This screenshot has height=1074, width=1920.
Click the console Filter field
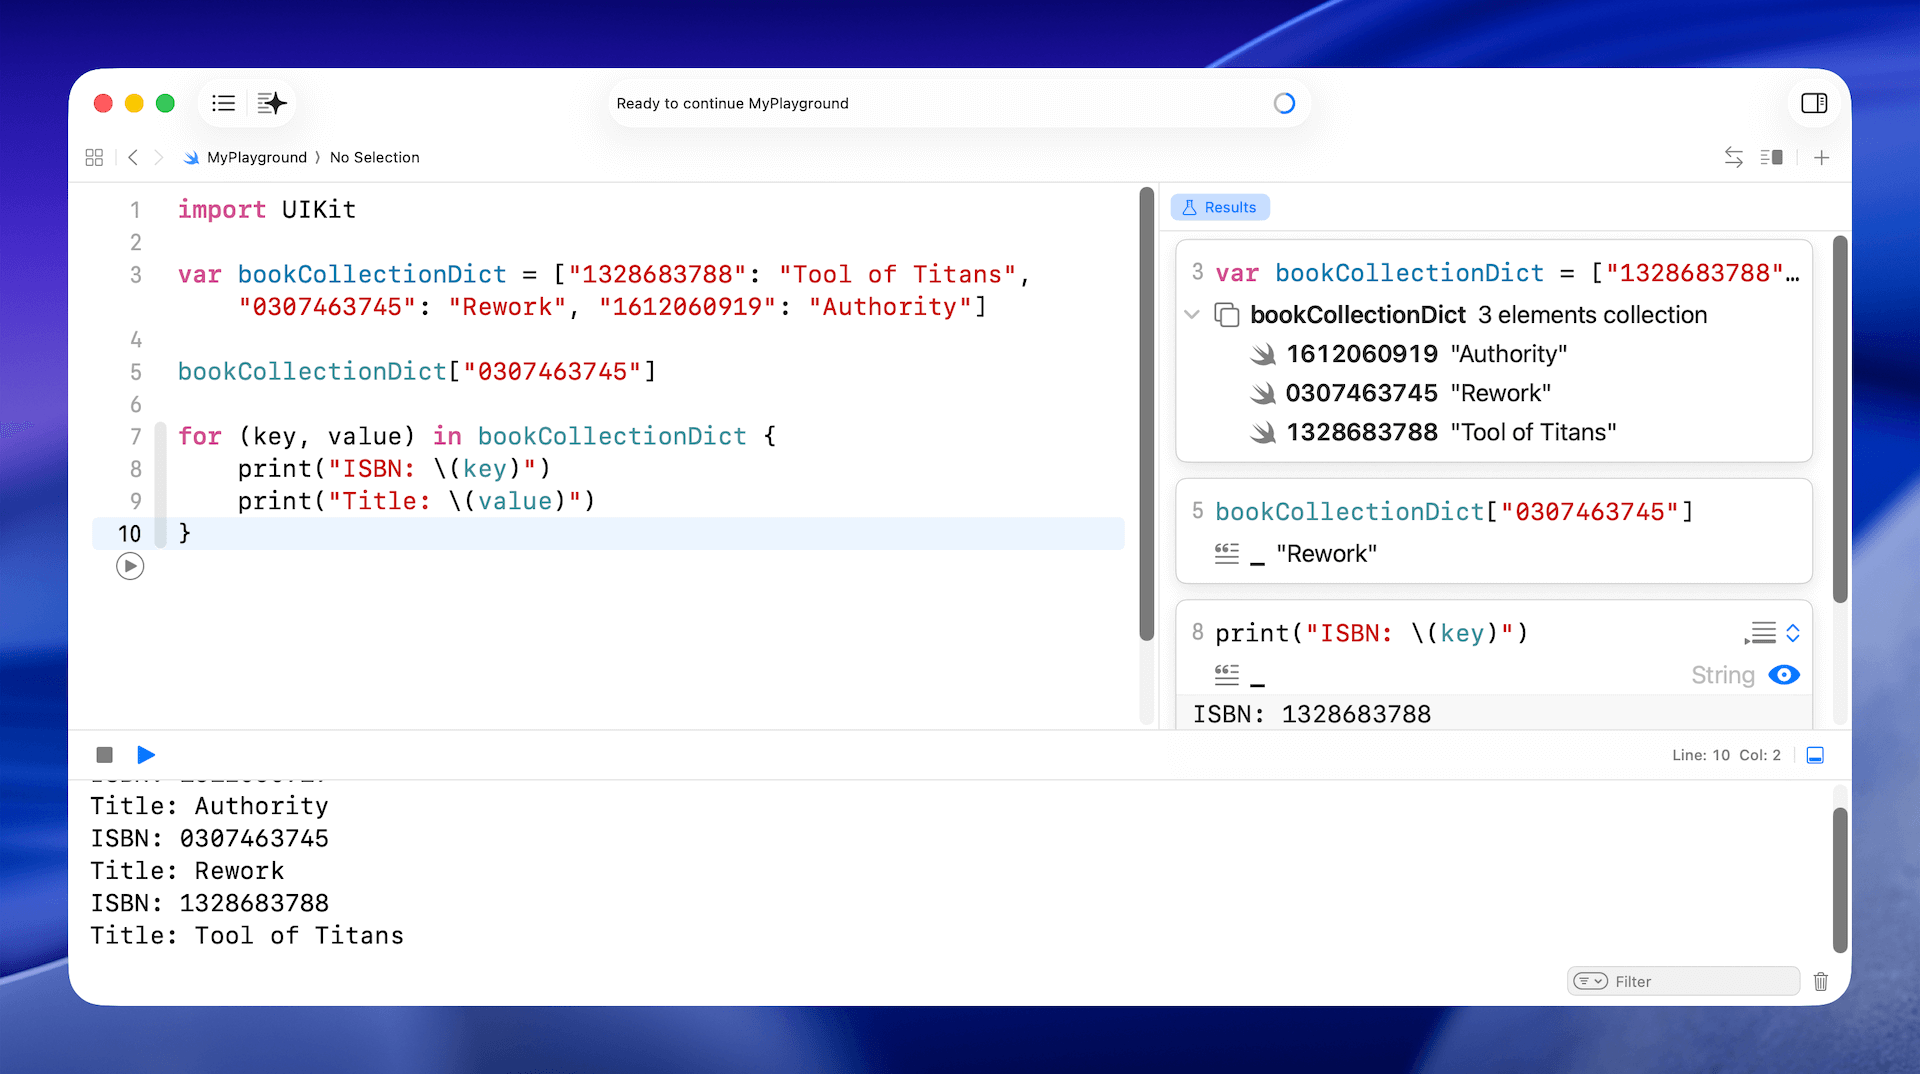point(1700,981)
